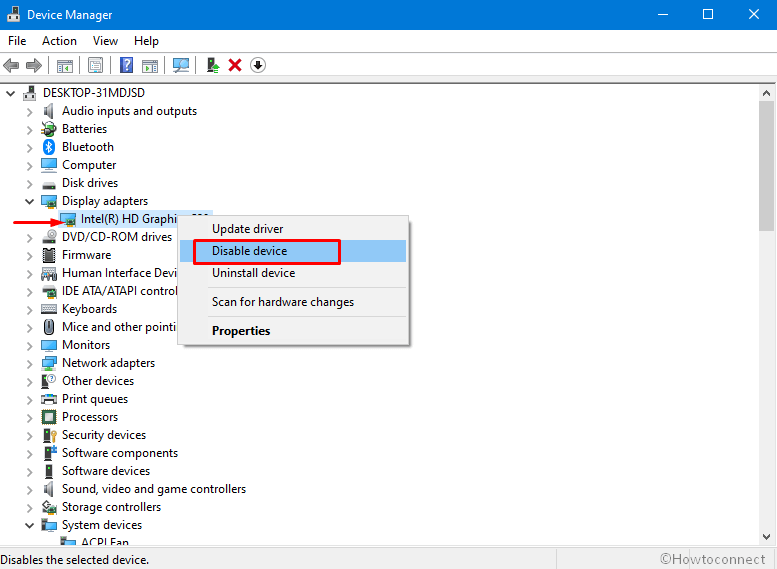777x569 pixels.
Task: Click the blue Help toolbar icon
Action: 126,65
